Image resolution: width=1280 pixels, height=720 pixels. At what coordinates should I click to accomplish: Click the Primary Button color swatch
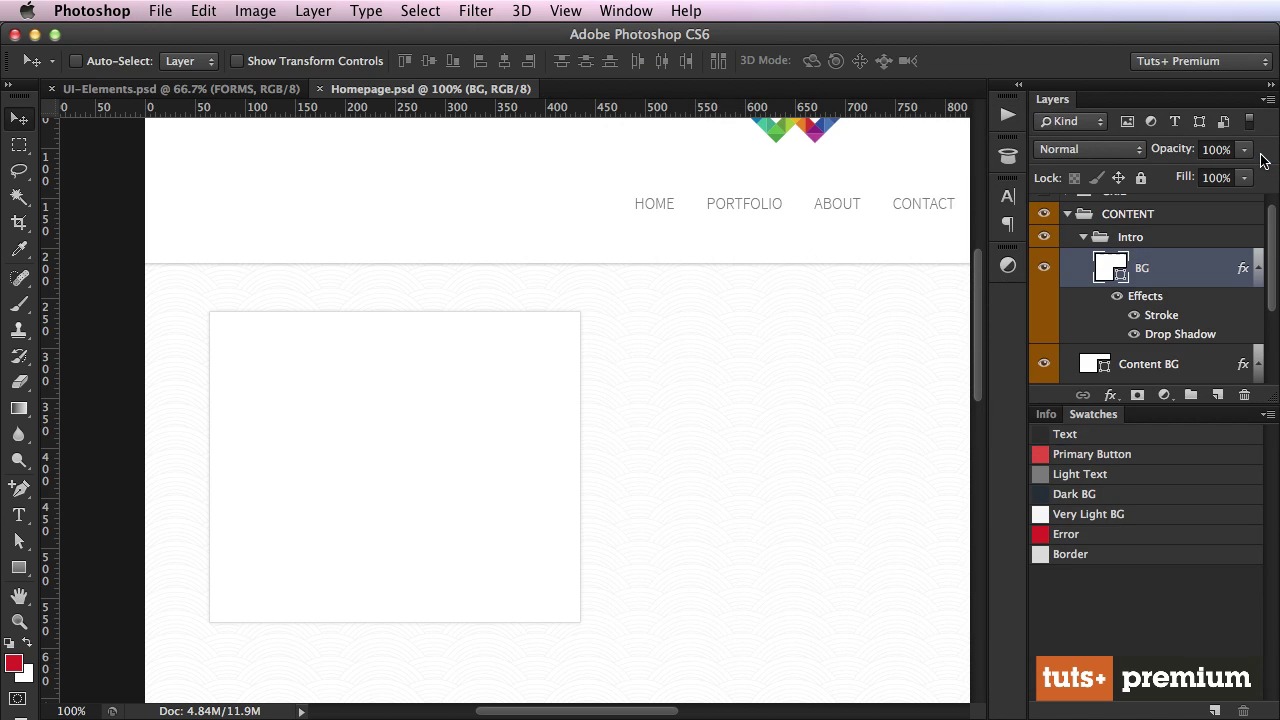tap(1040, 454)
